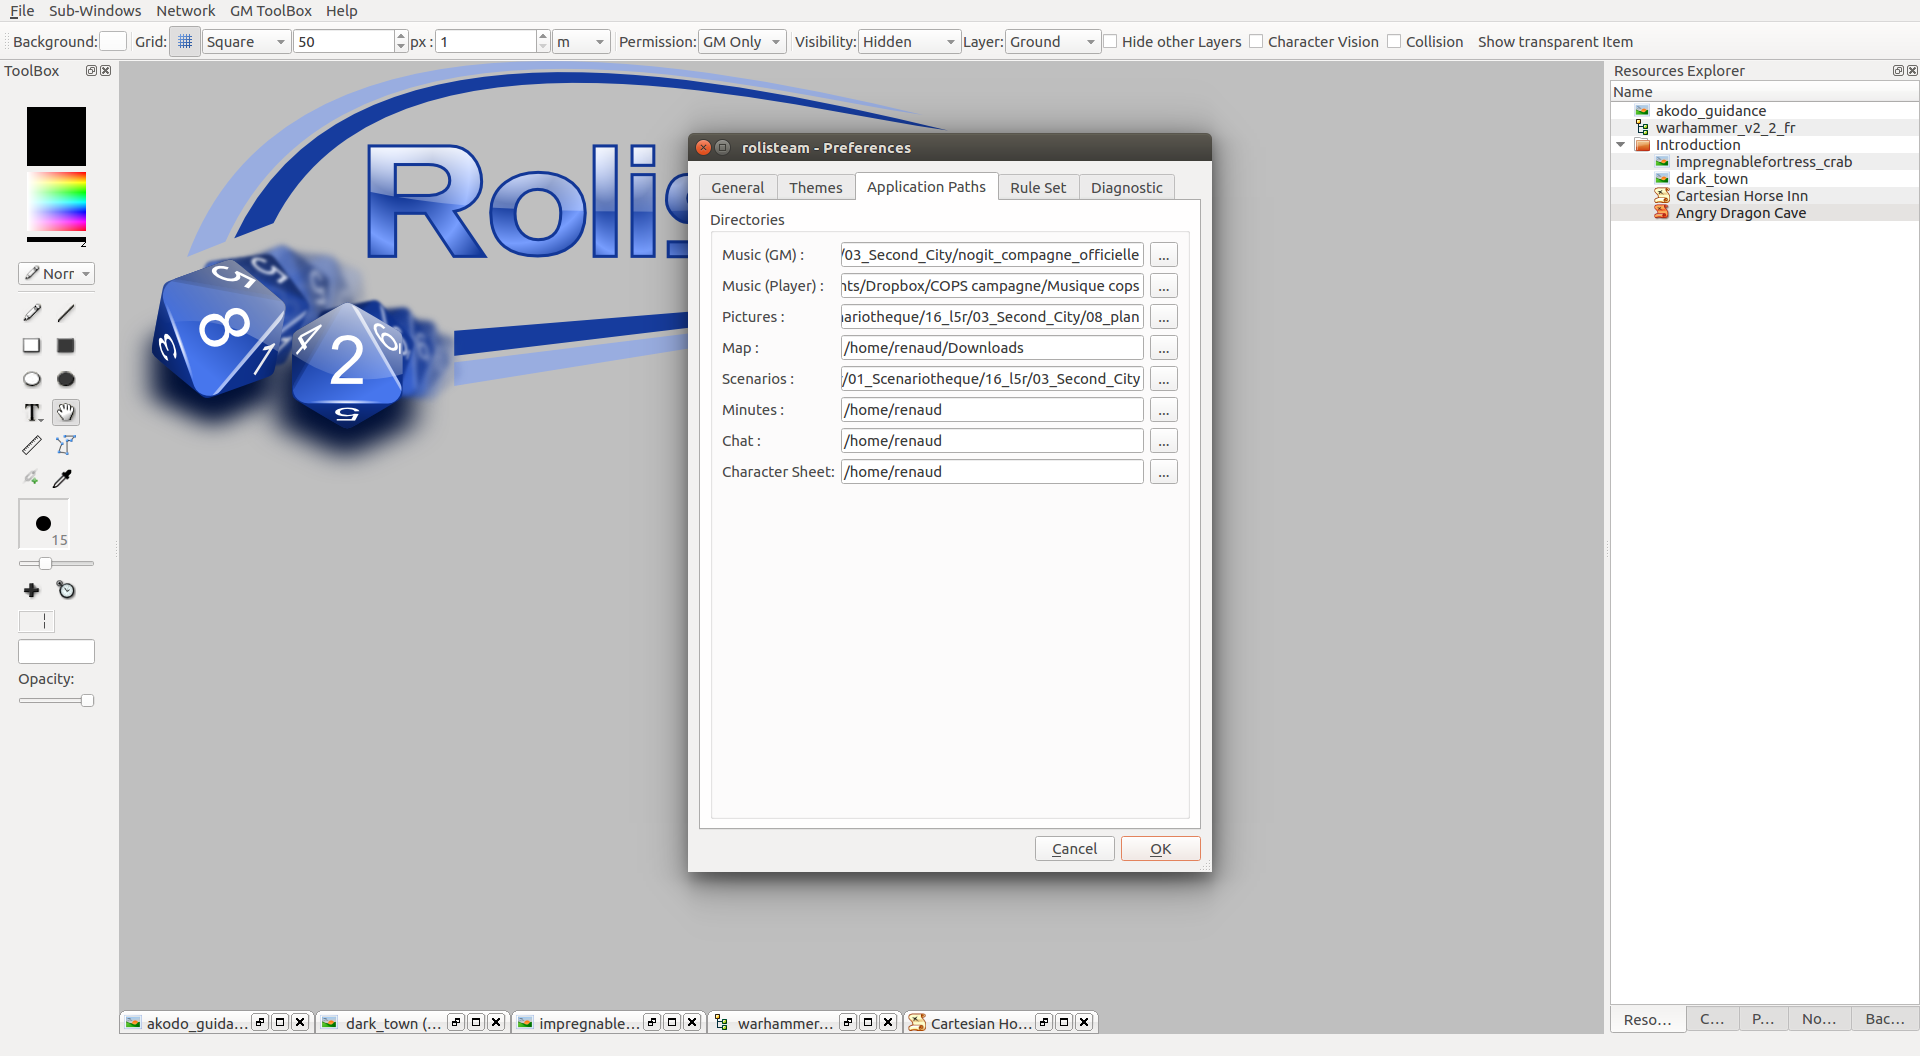Check the Character Vision option
This screenshot has height=1056, width=1920.
pyautogui.click(x=1257, y=42)
